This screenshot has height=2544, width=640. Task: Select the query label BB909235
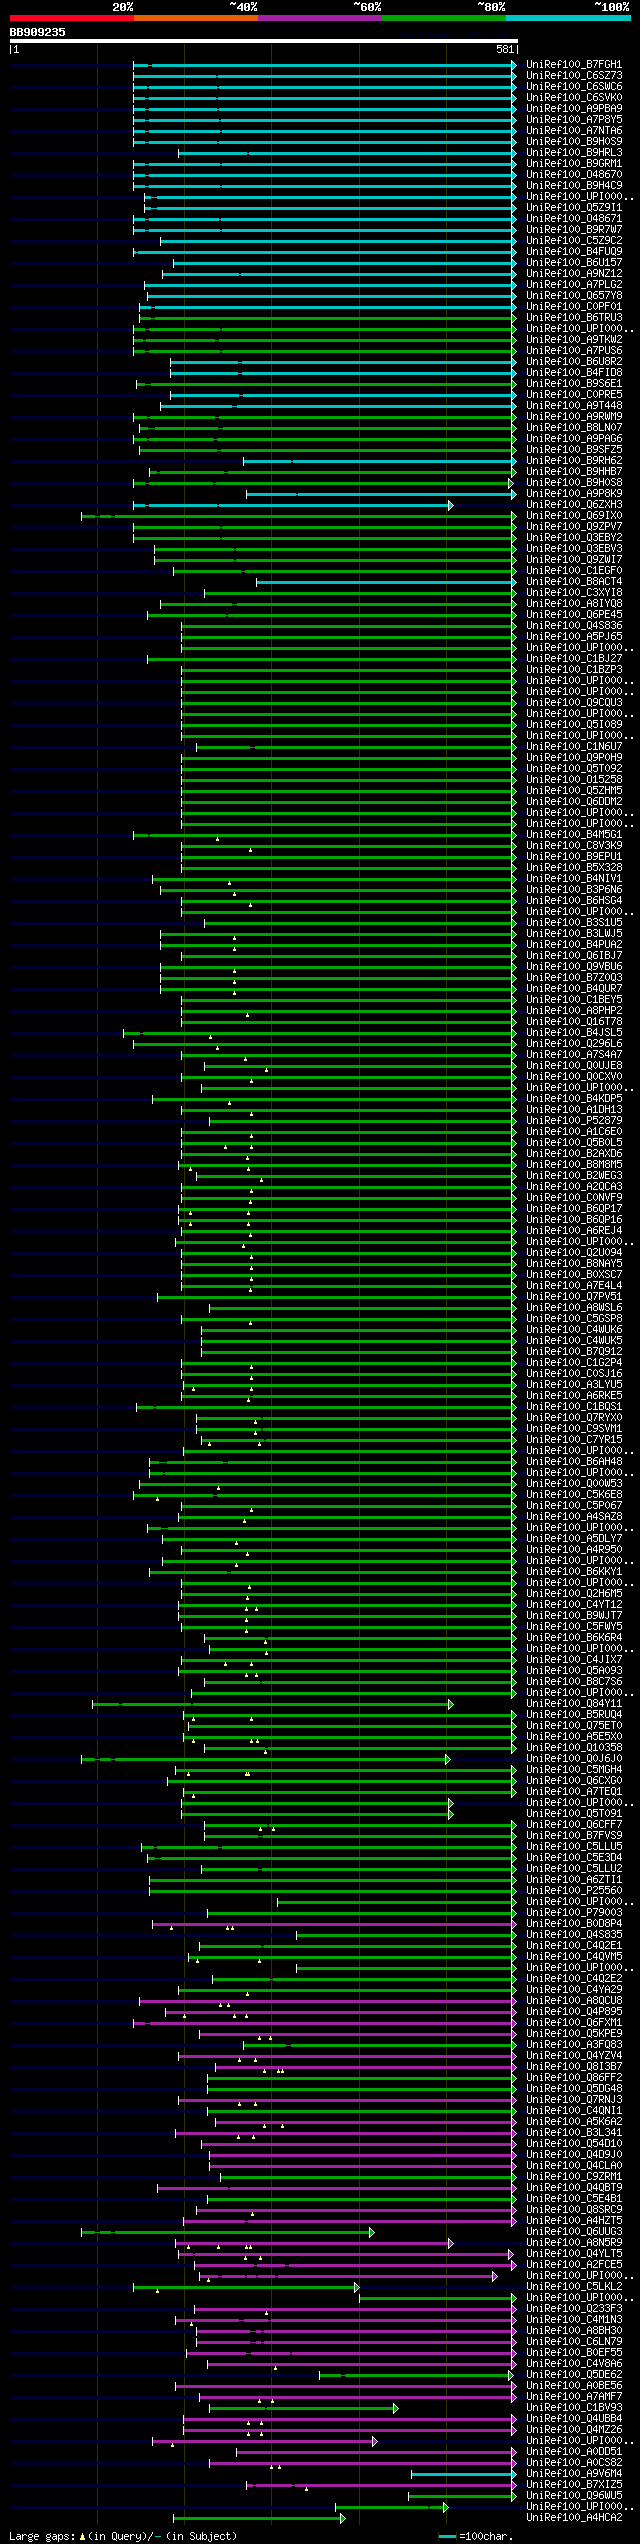click(38, 32)
